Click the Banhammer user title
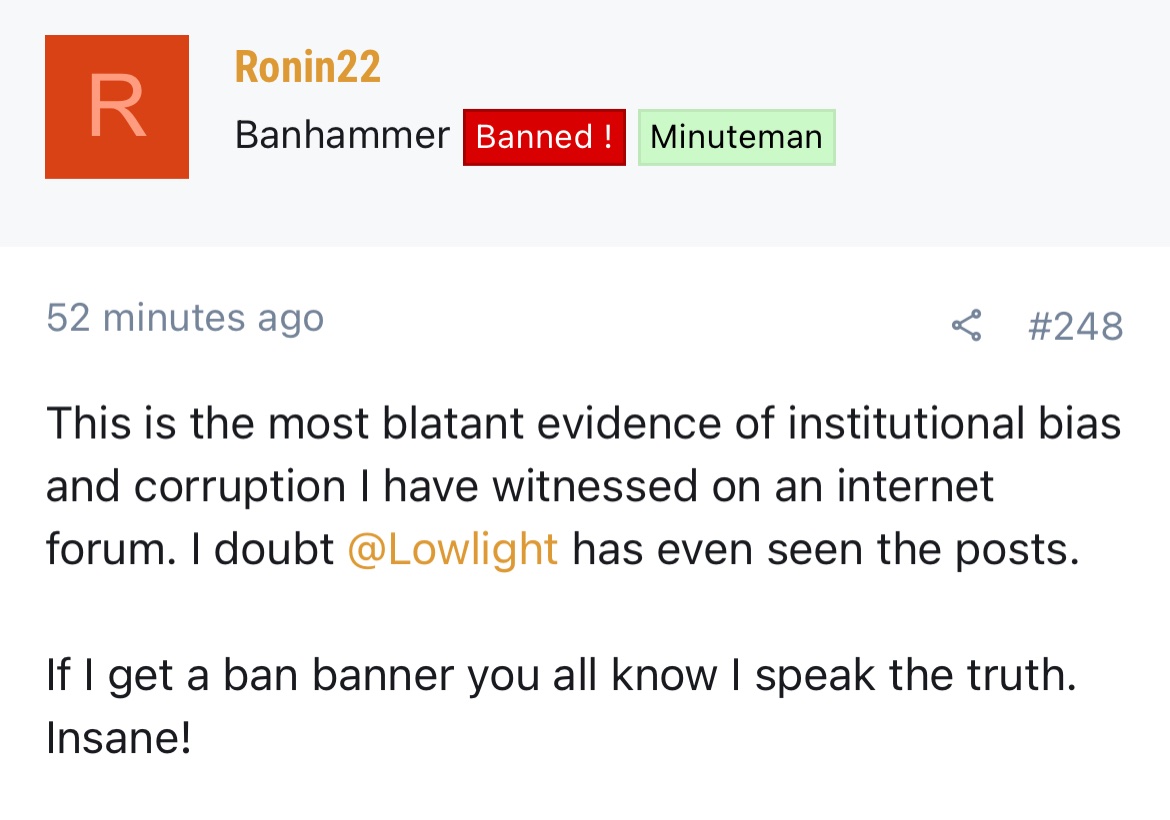The height and width of the screenshot is (820, 1170). (x=342, y=135)
